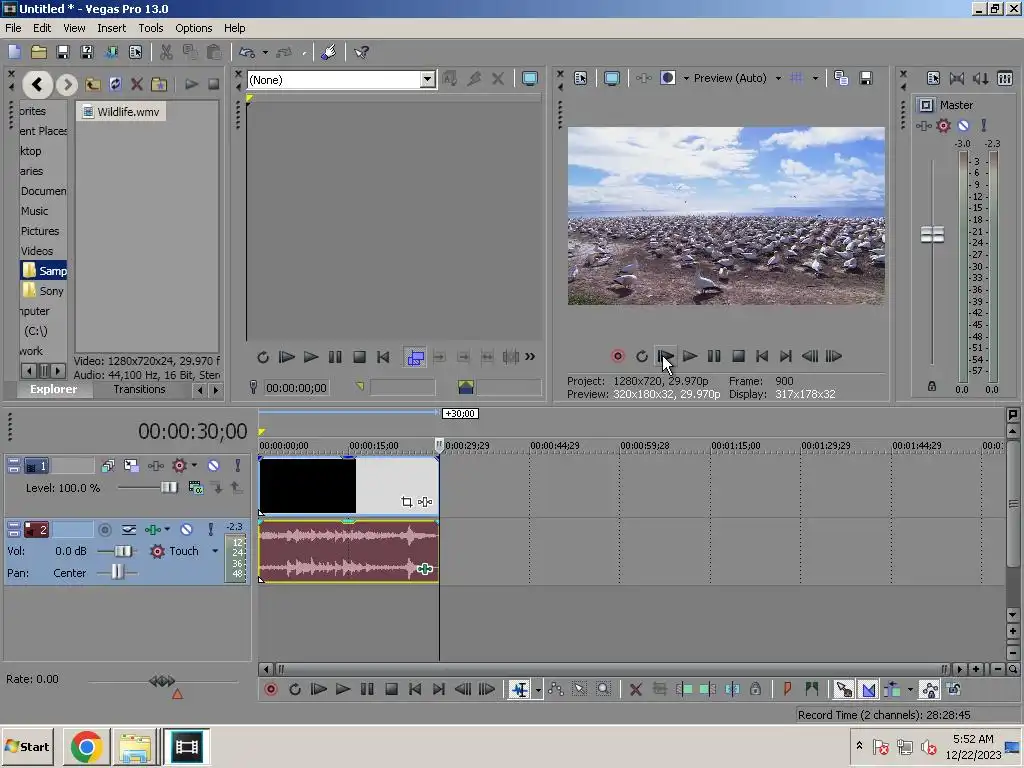Open a project with folder icon
This screenshot has width=1024, height=768.
tap(39, 52)
